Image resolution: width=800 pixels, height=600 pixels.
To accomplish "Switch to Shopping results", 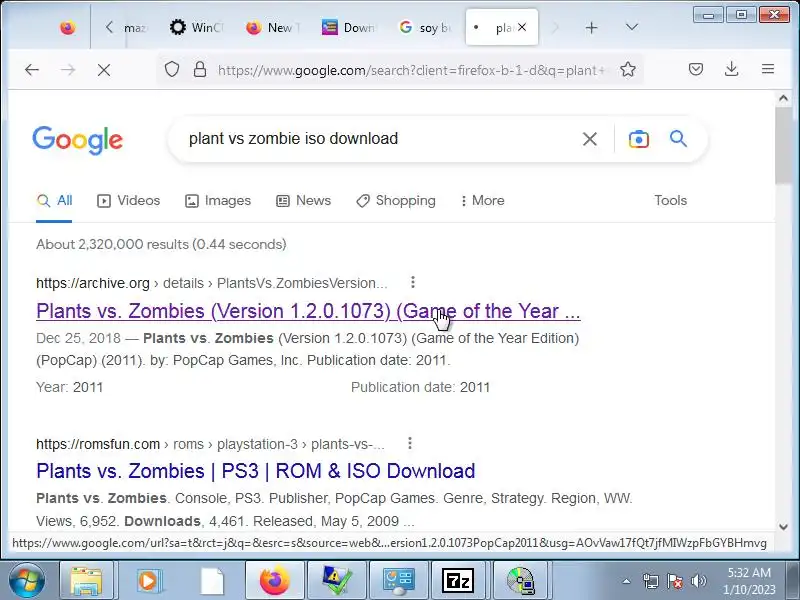I will click(396, 201).
